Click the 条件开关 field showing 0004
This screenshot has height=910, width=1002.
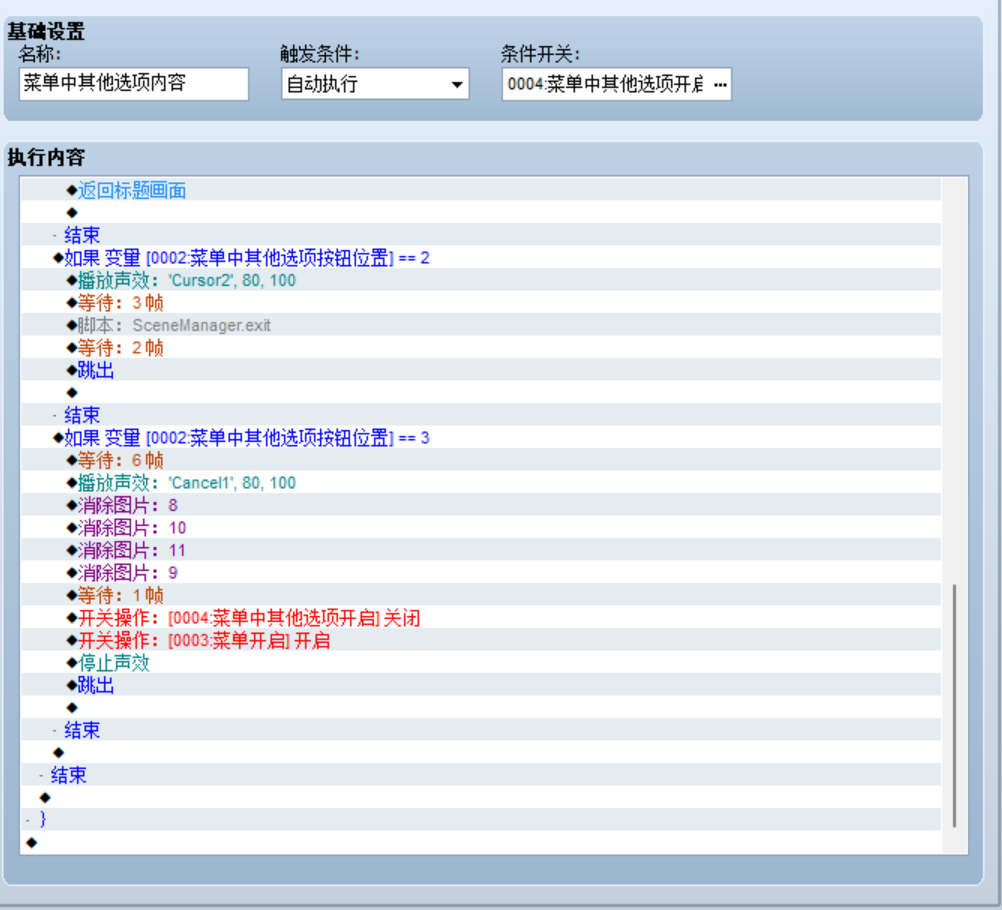point(616,84)
